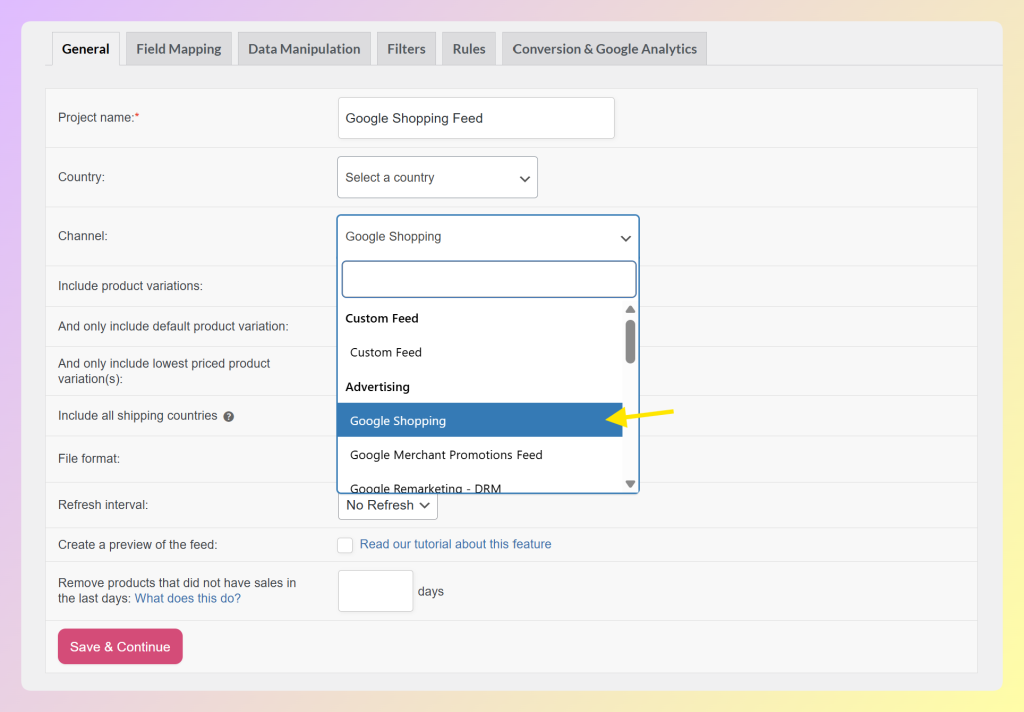Click the bold Custom Feed group heading
Screen dimensions: 1024x712
coord(382,318)
